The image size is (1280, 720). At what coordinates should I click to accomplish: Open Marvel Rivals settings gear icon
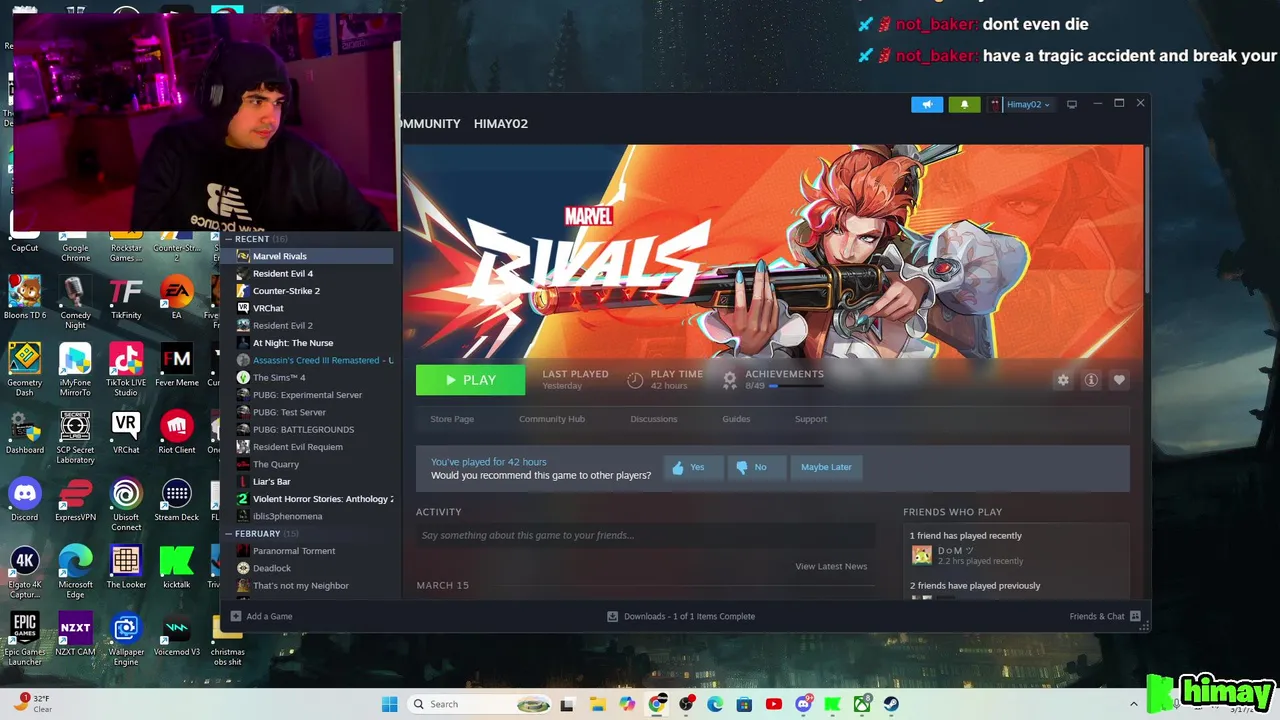pyautogui.click(x=1063, y=380)
